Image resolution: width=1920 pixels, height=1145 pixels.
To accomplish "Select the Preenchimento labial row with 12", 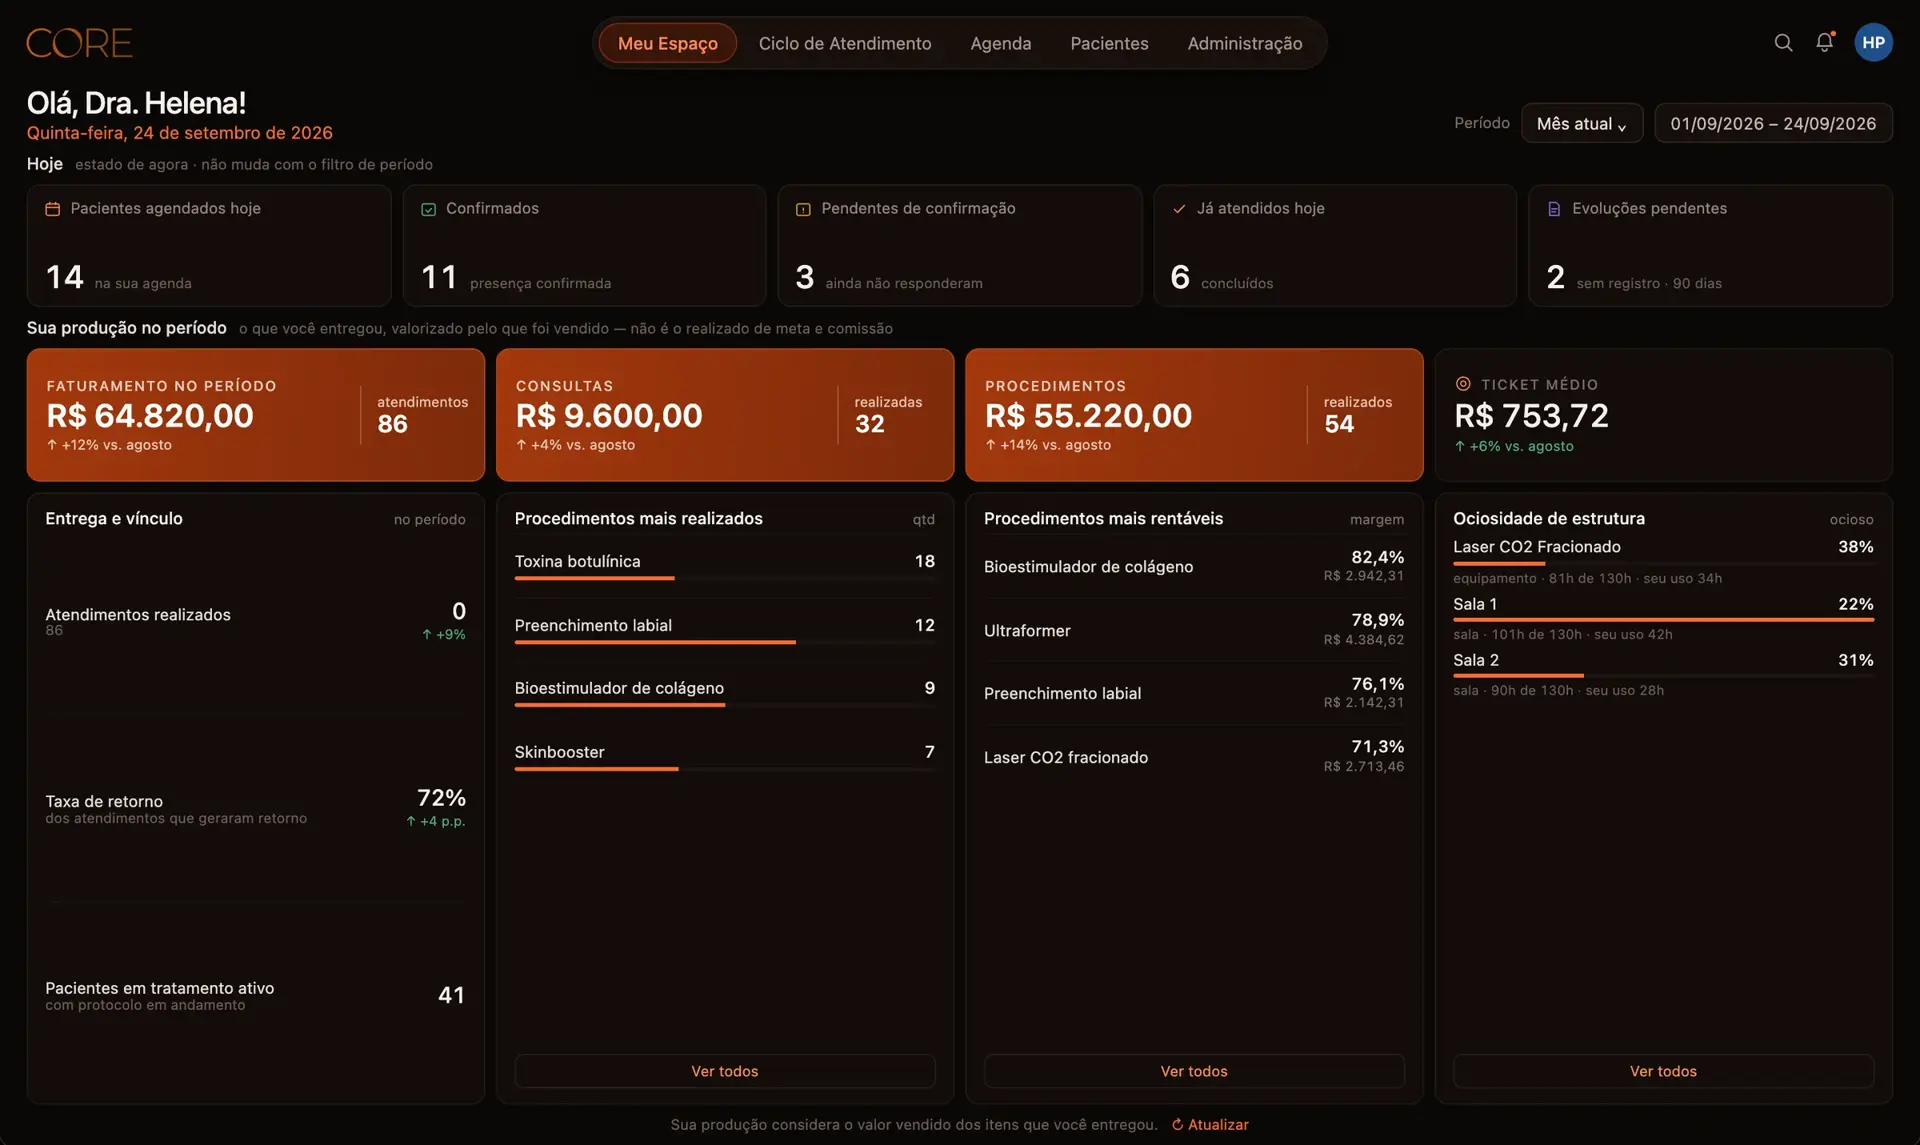I will click(724, 630).
